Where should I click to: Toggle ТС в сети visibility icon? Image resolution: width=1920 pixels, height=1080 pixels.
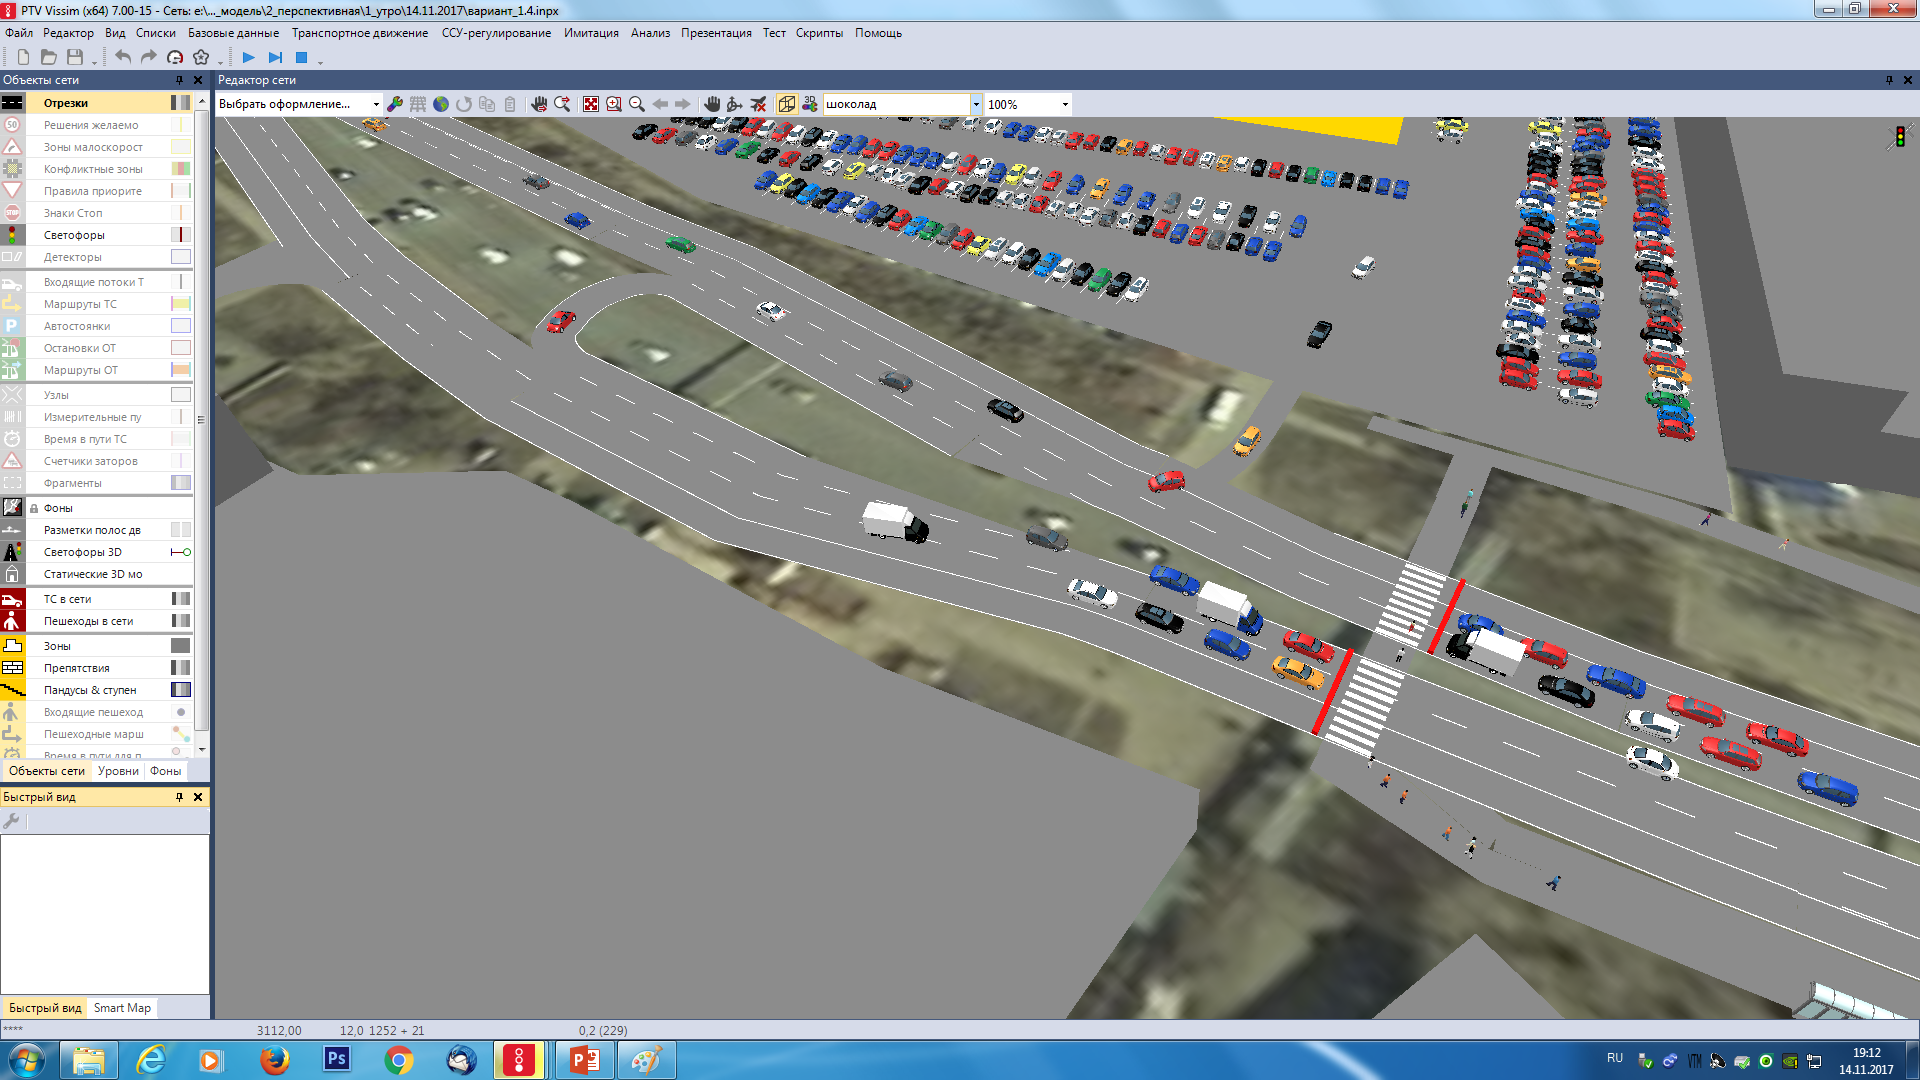pyautogui.click(x=12, y=599)
